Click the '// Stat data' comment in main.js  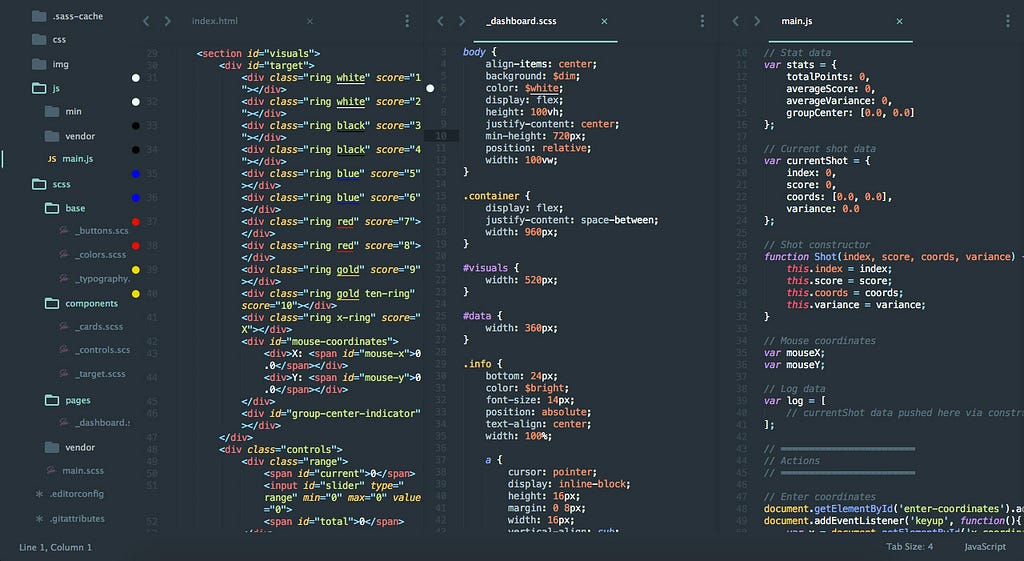[797, 53]
